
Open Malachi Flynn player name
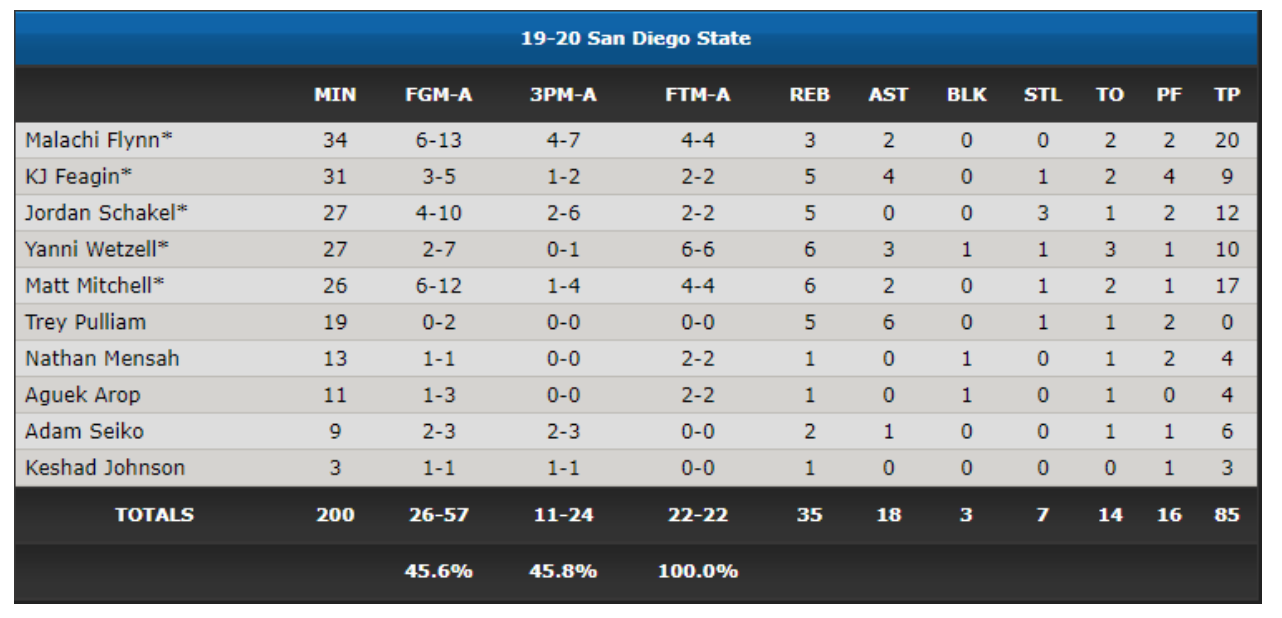[99, 141]
